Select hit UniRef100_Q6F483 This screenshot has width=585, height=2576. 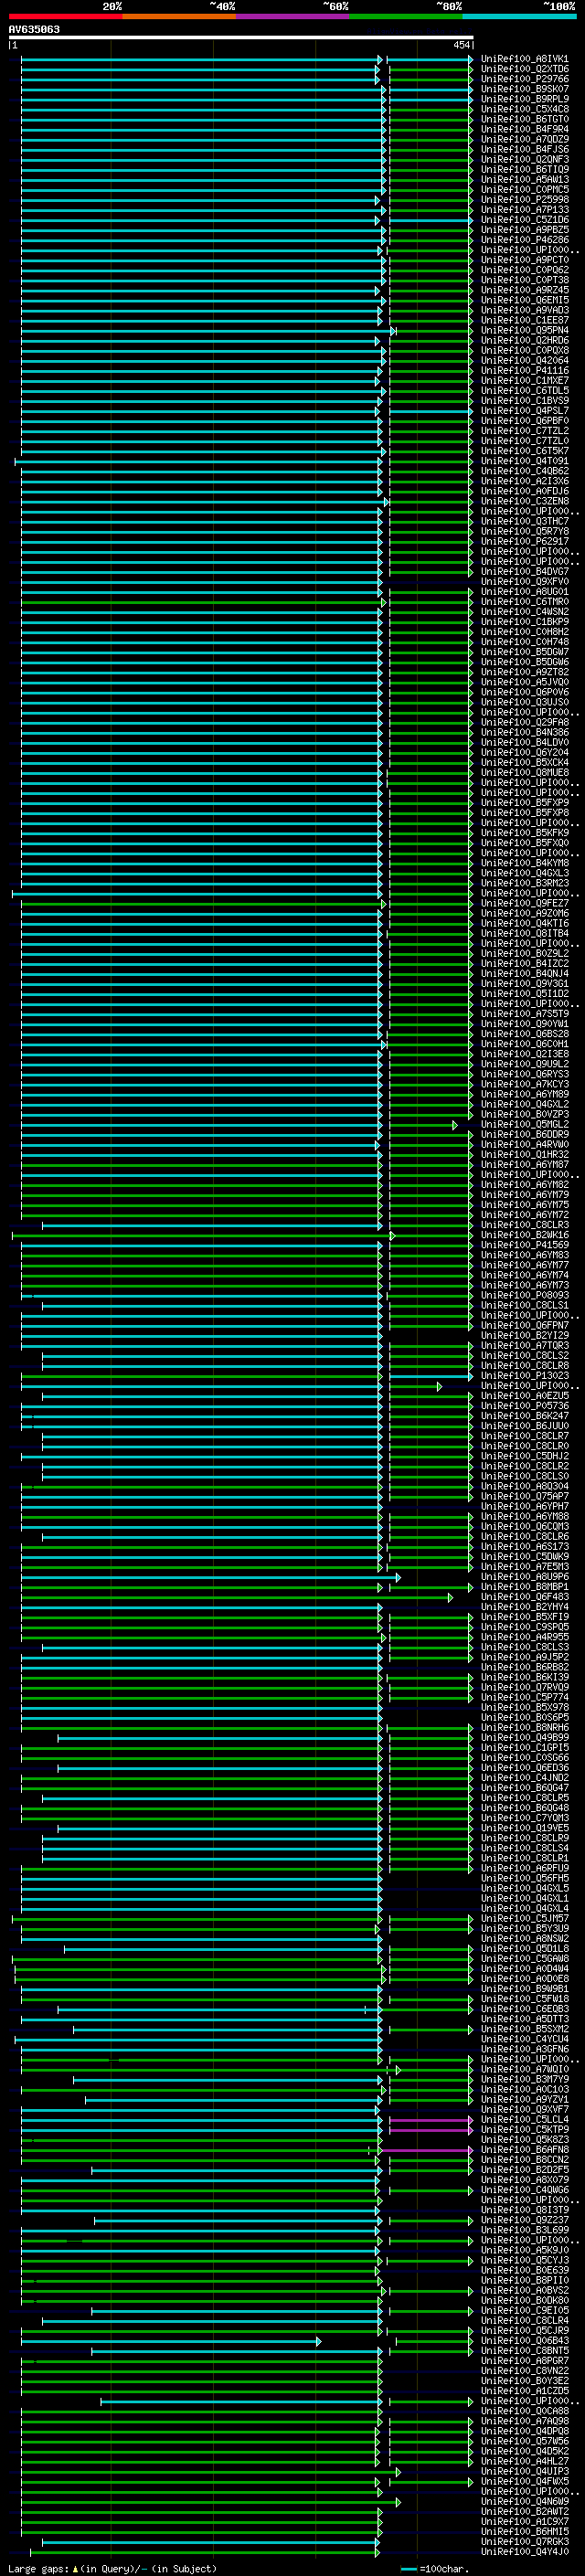pos(524,1597)
